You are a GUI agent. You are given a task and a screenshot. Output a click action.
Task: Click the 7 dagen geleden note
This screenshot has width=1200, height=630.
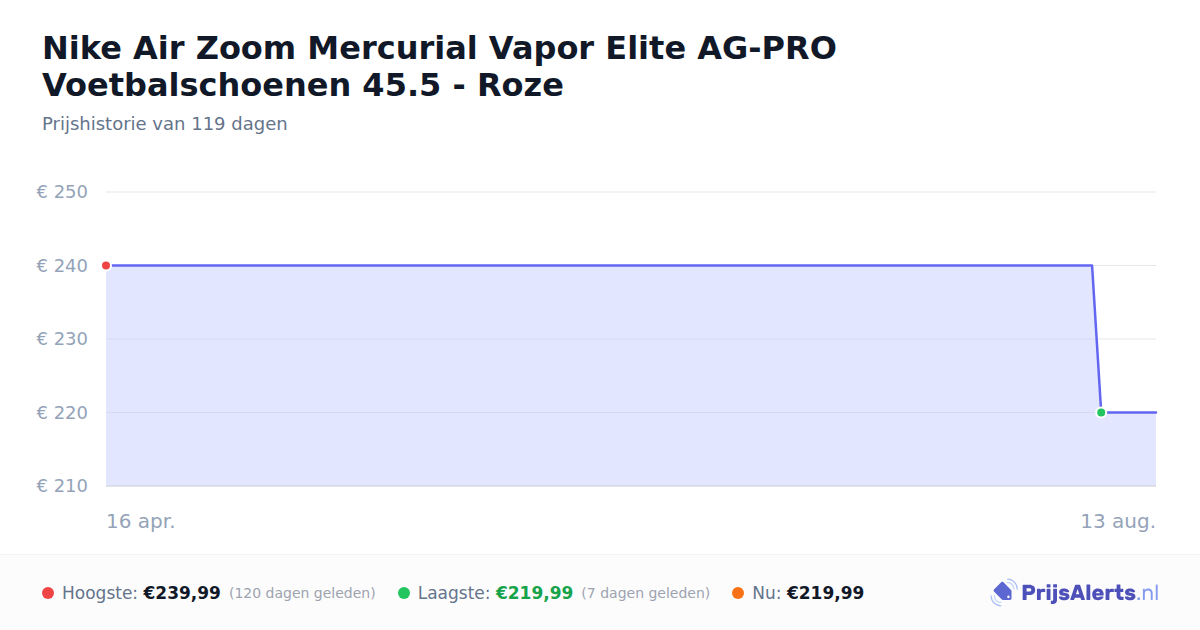coord(646,593)
